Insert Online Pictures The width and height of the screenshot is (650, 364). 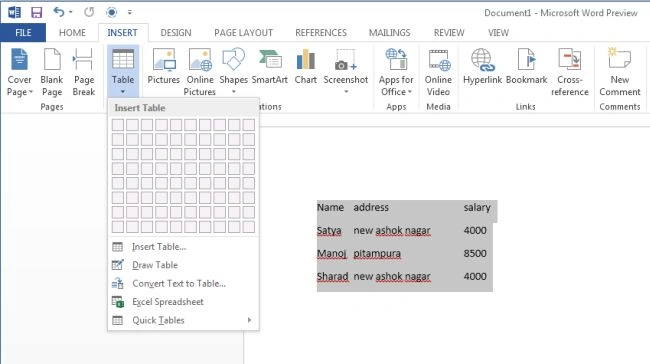[x=200, y=72]
